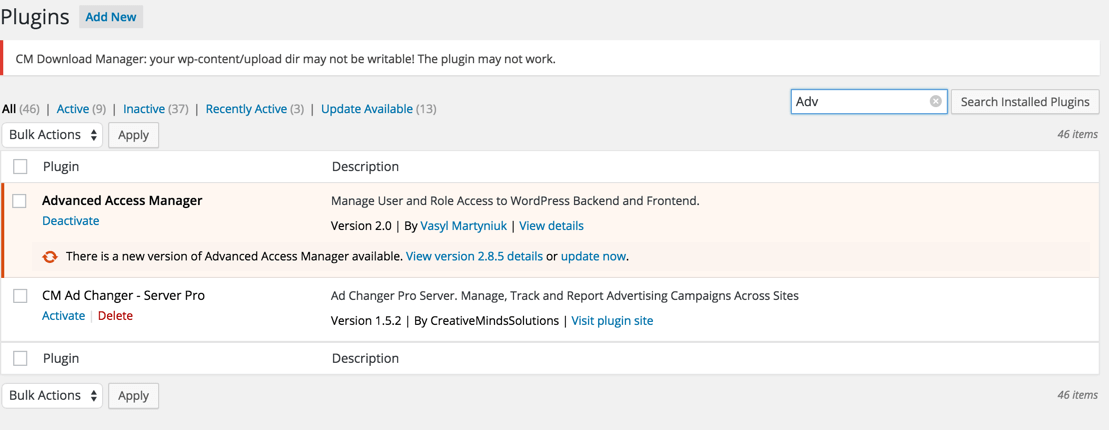
Task: Focus the plugin search input field
Action: coord(860,102)
